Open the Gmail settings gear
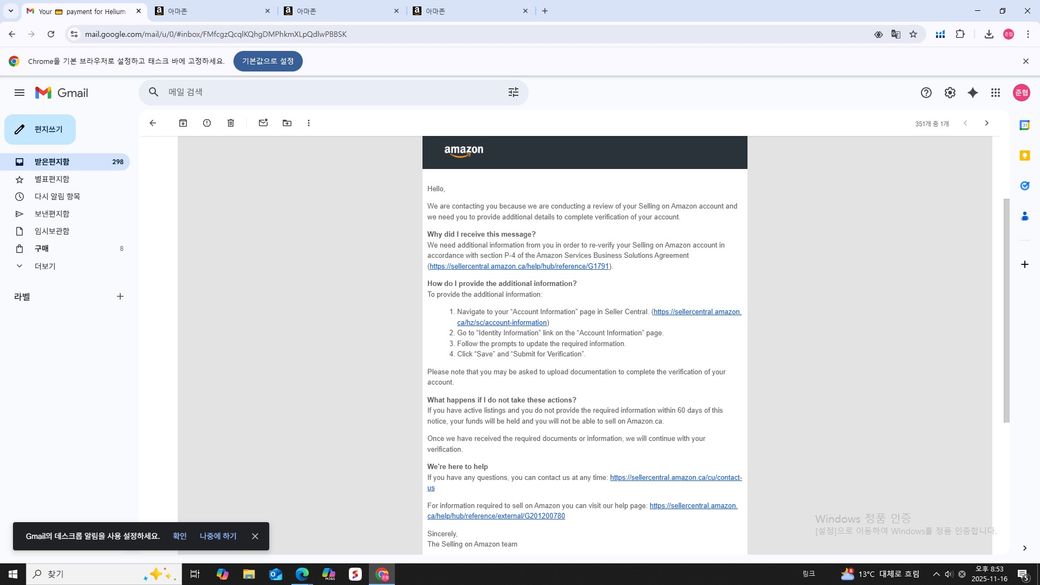This screenshot has width=1040, height=585. (x=949, y=92)
